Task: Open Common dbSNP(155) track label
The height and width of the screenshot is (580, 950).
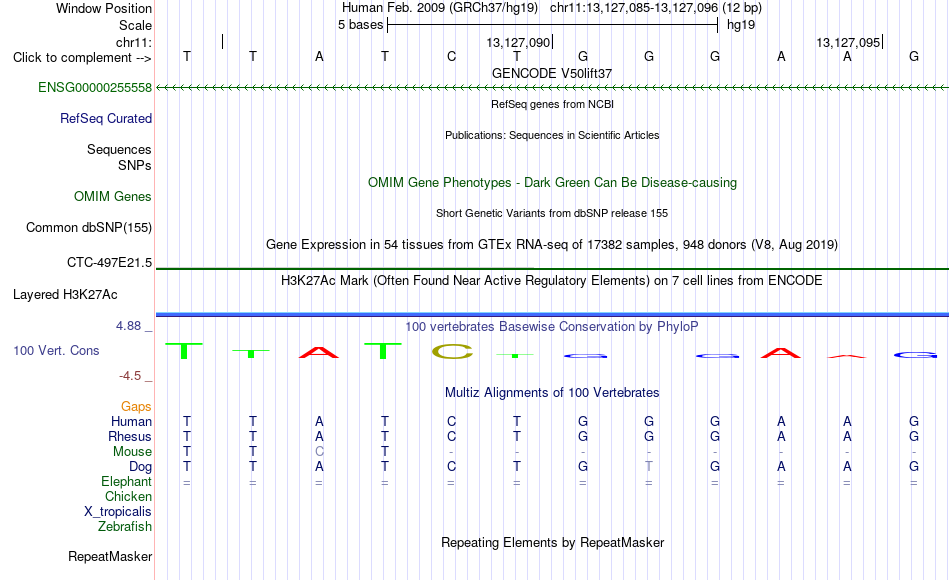Action: click(88, 228)
